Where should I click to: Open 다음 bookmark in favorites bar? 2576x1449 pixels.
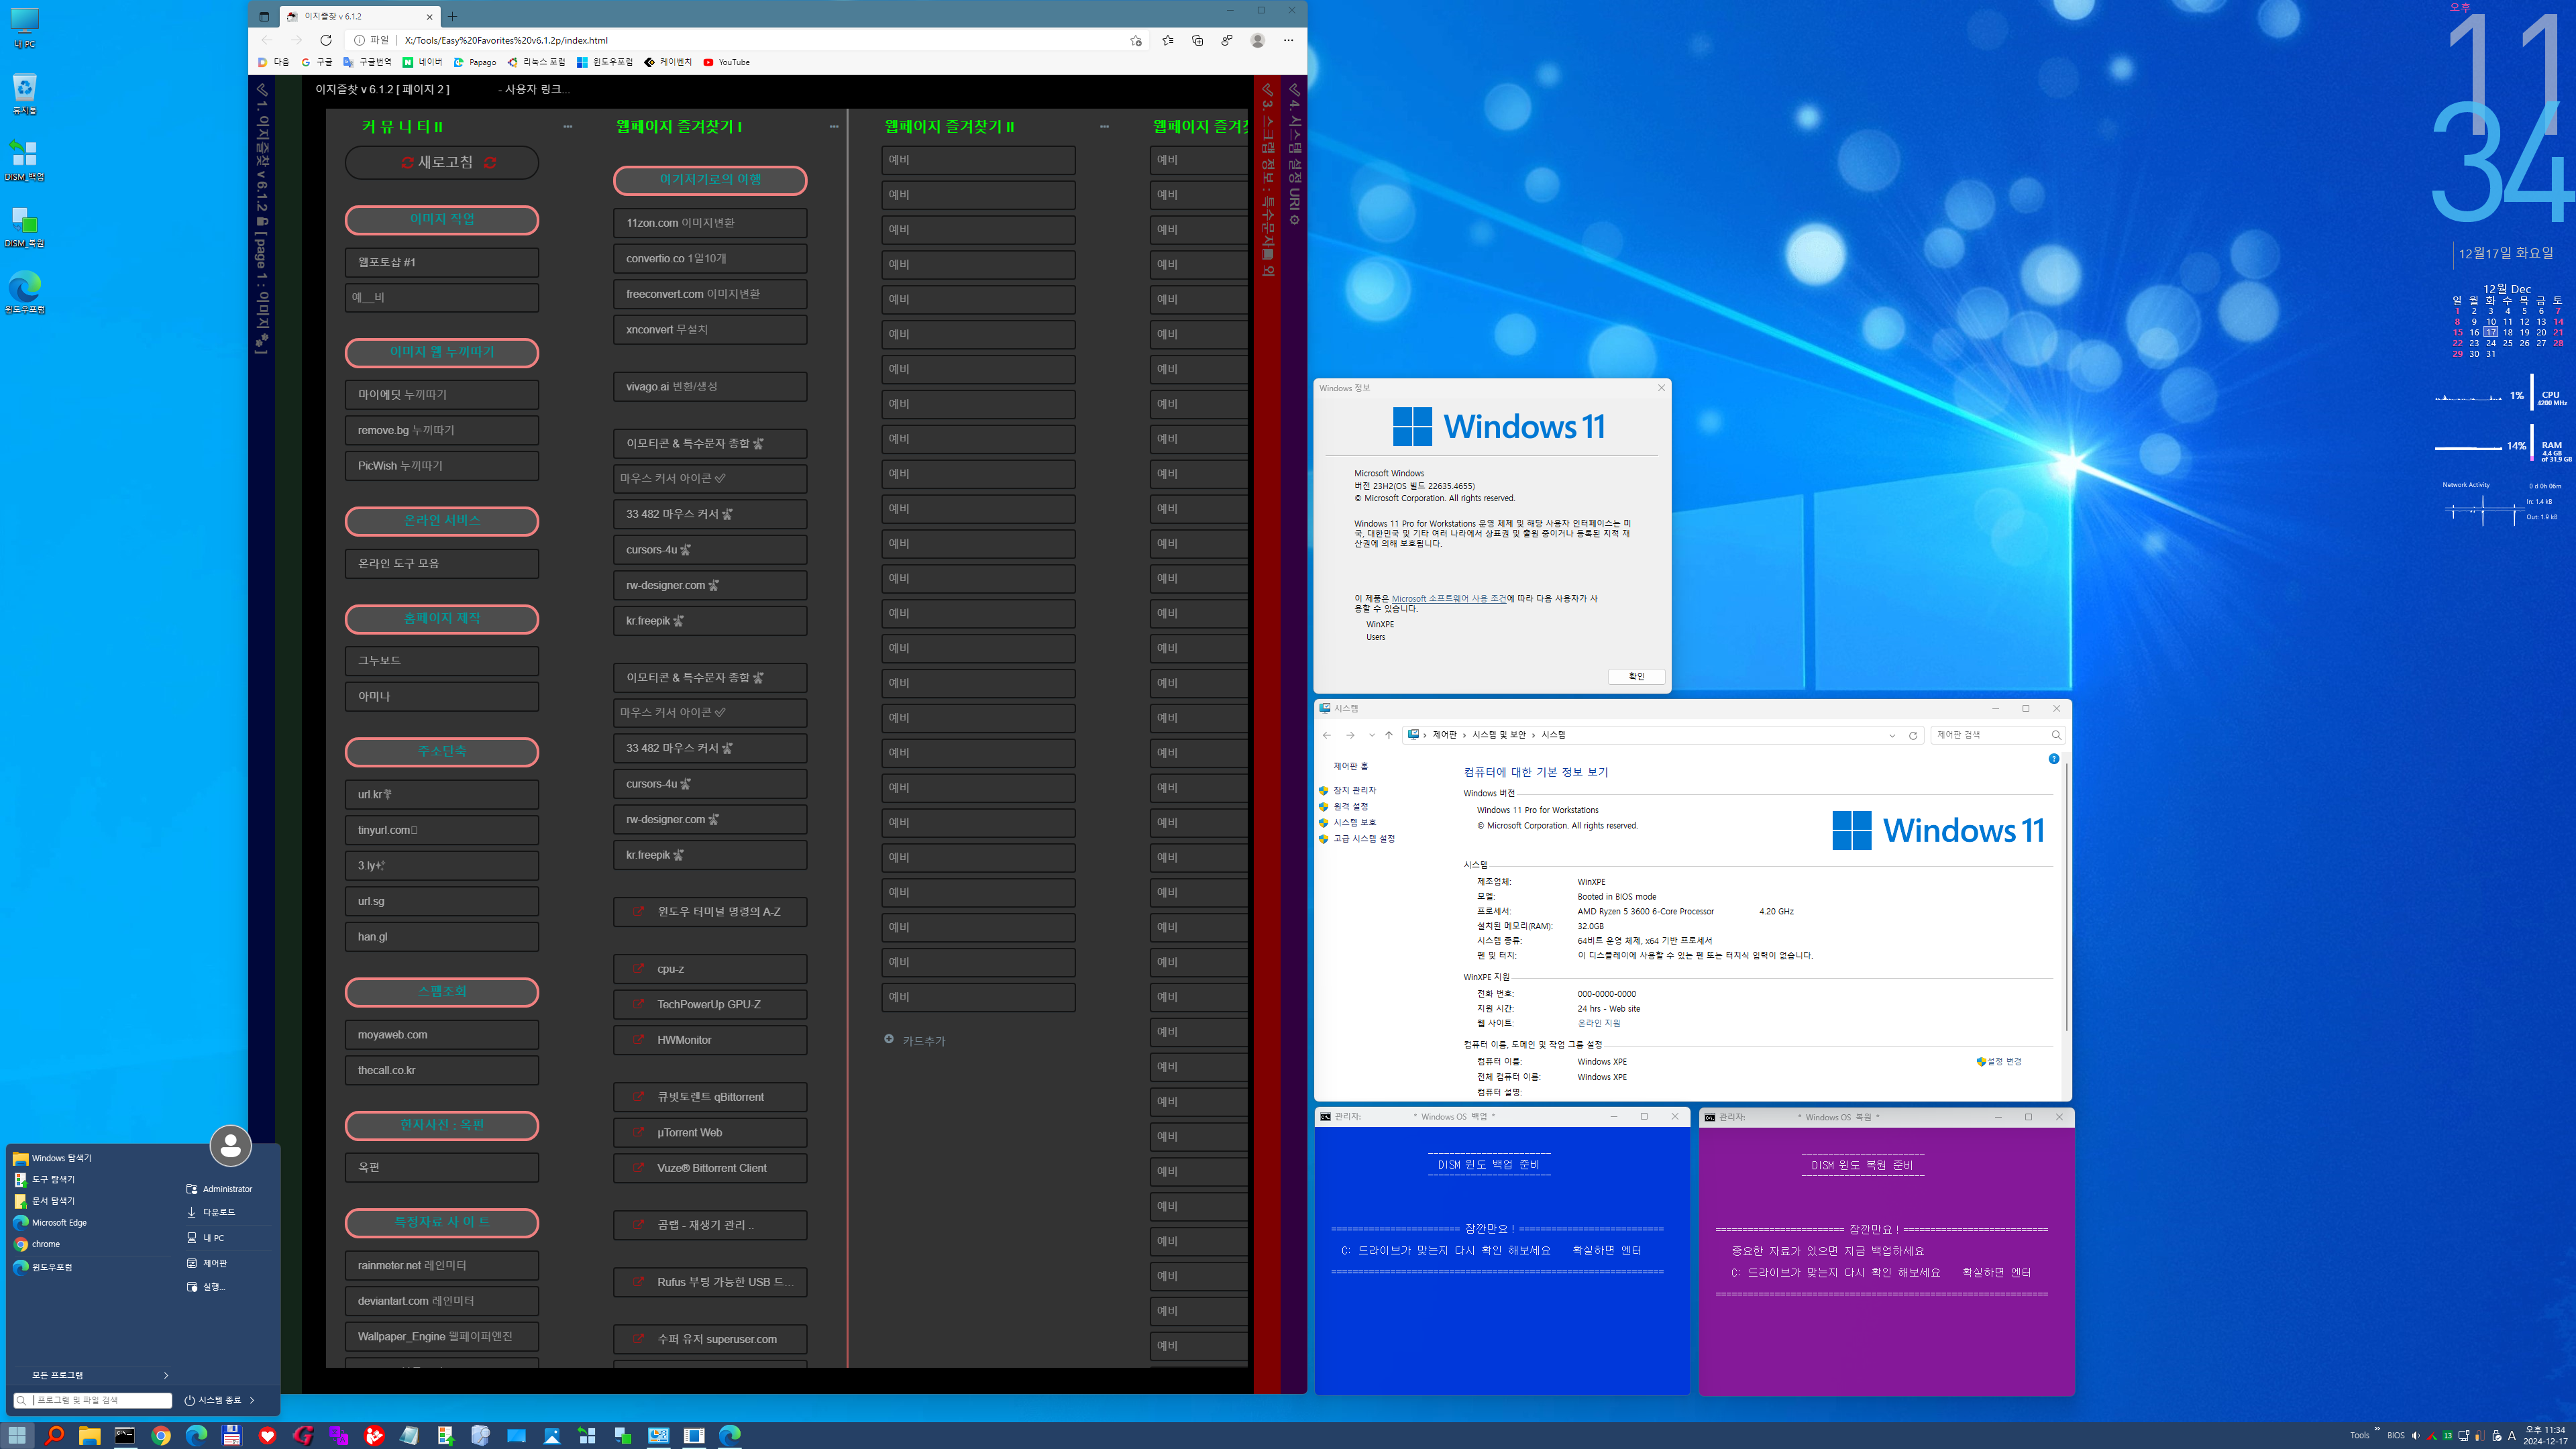(273, 62)
